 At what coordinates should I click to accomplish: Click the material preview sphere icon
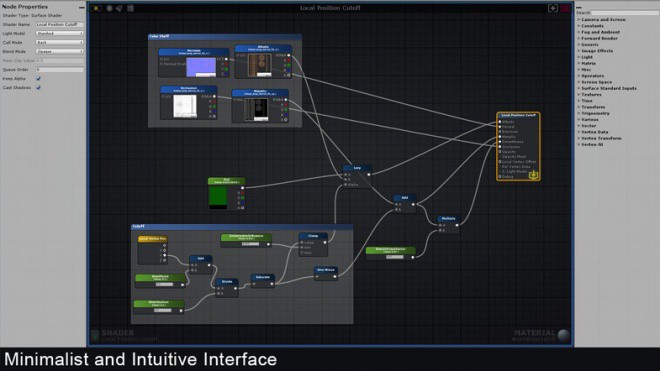click(x=564, y=335)
